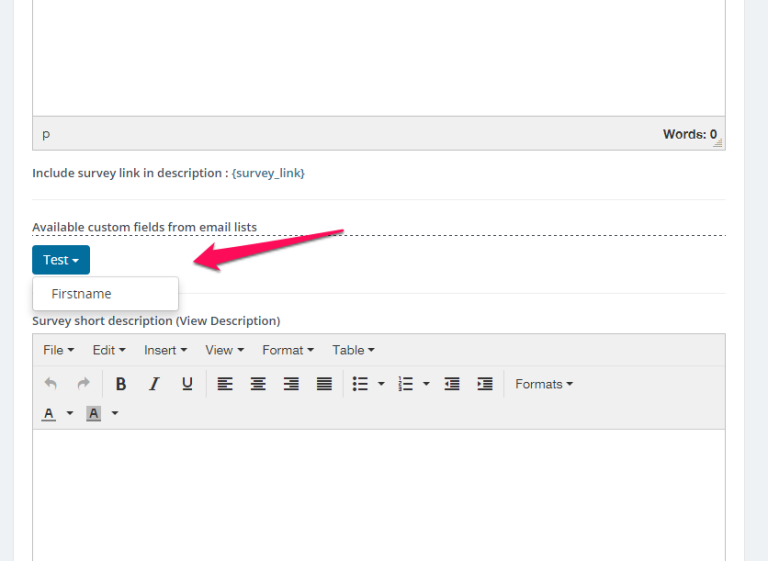The image size is (768, 561).
Task: Click the blue Test dropdown button
Action: click(61, 260)
